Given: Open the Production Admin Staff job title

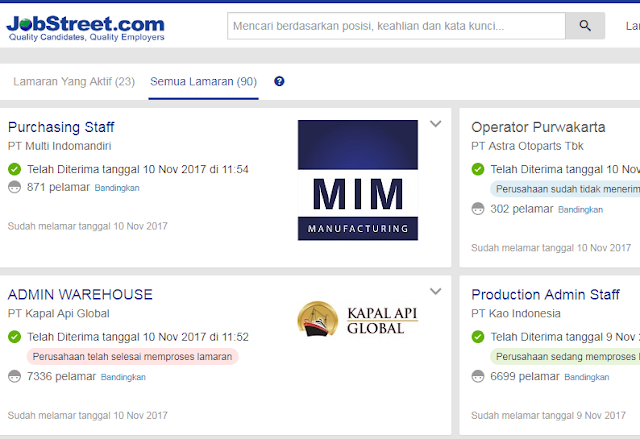Looking at the screenshot, I should [545, 295].
